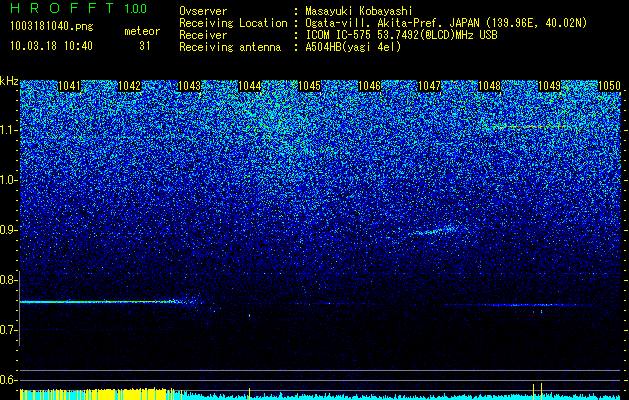Click the 1041 time marker
629x400 pixels.
coord(69,86)
